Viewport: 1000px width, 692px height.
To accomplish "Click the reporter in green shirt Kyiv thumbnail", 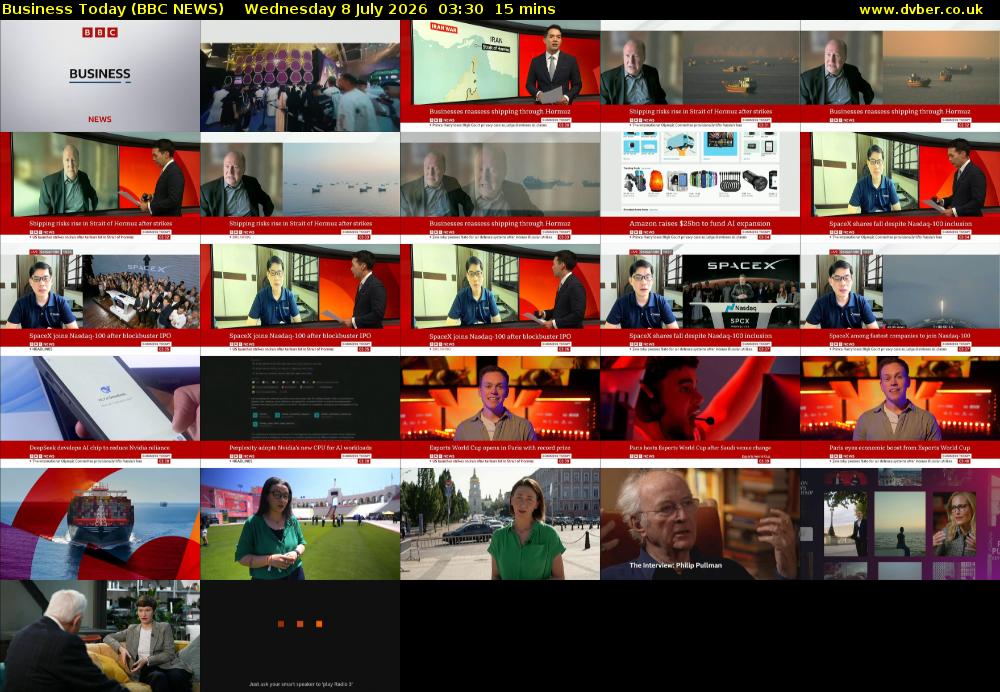I will coord(500,524).
